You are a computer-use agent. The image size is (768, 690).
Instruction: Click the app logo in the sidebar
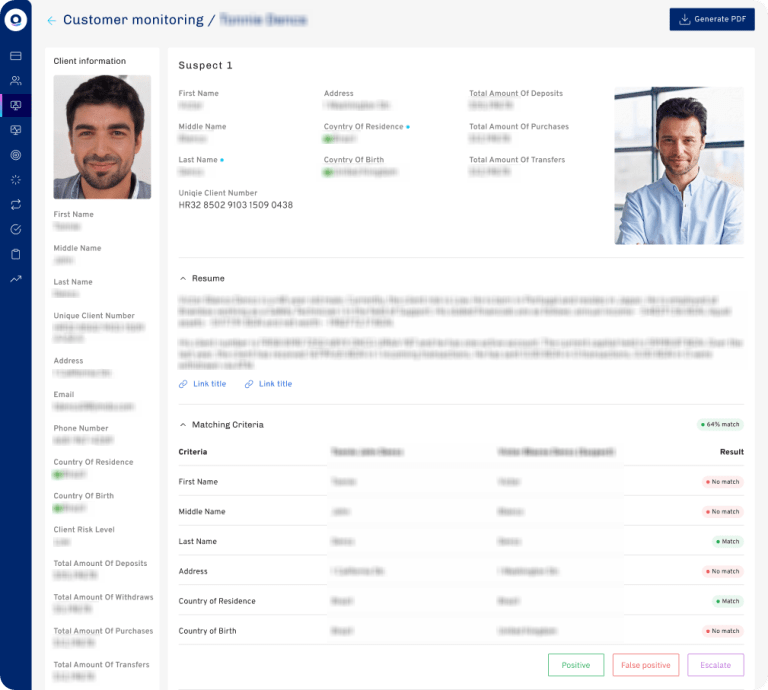pos(16,20)
